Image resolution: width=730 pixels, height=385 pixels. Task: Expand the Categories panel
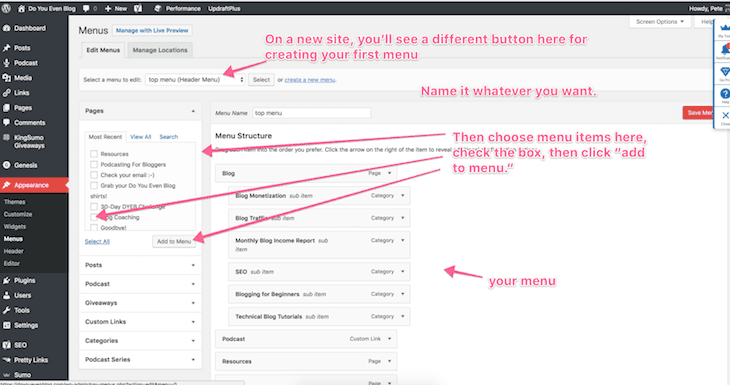(140, 341)
